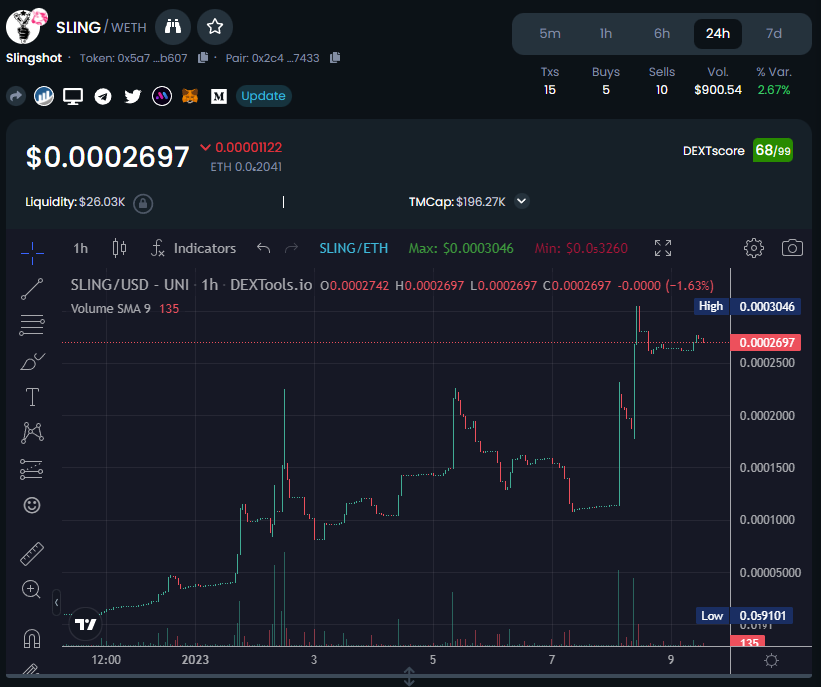Click the 2.67% variation value
The height and width of the screenshot is (687, 821).
pos(773,90)
